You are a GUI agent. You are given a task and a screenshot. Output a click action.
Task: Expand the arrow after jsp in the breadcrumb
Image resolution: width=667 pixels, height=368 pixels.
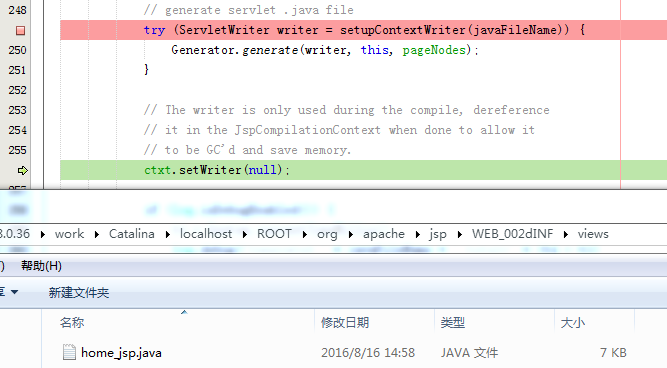[x=459, y=234]
